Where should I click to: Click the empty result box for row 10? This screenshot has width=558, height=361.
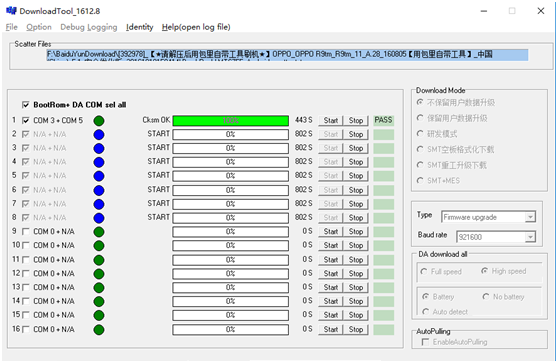384,246
